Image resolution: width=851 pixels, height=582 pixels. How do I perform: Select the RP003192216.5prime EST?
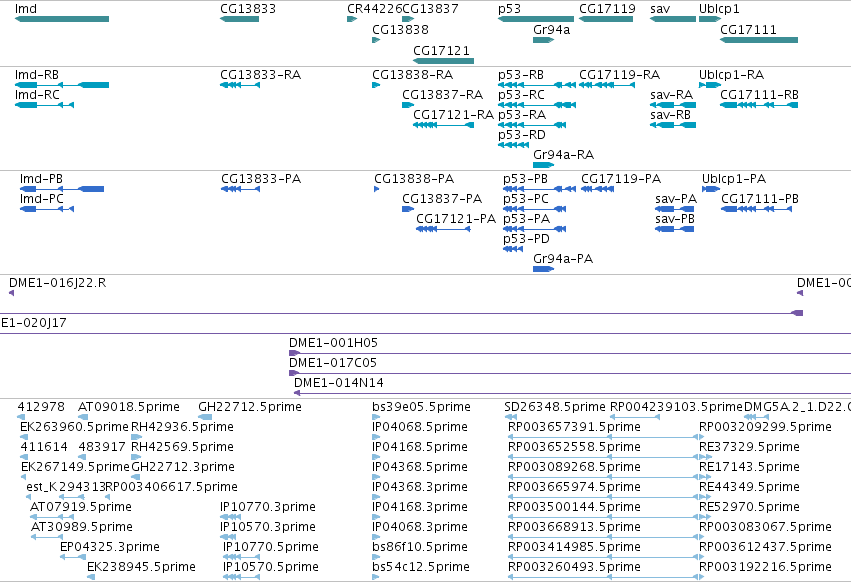[701, 577]
